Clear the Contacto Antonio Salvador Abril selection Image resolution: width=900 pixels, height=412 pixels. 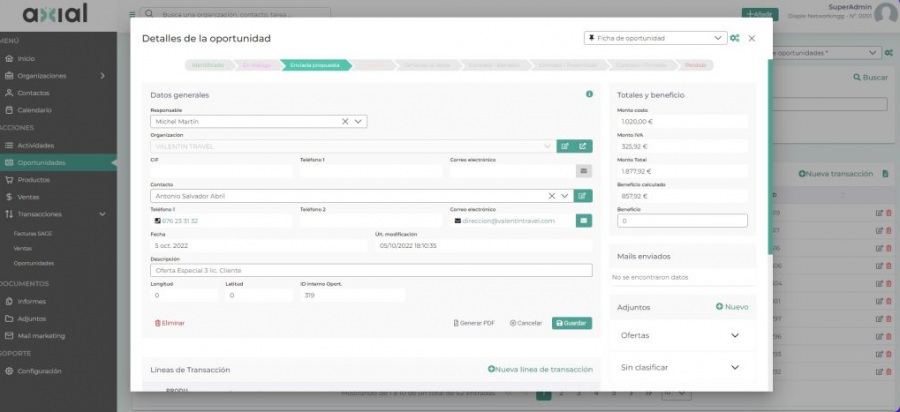pos(552,196)
